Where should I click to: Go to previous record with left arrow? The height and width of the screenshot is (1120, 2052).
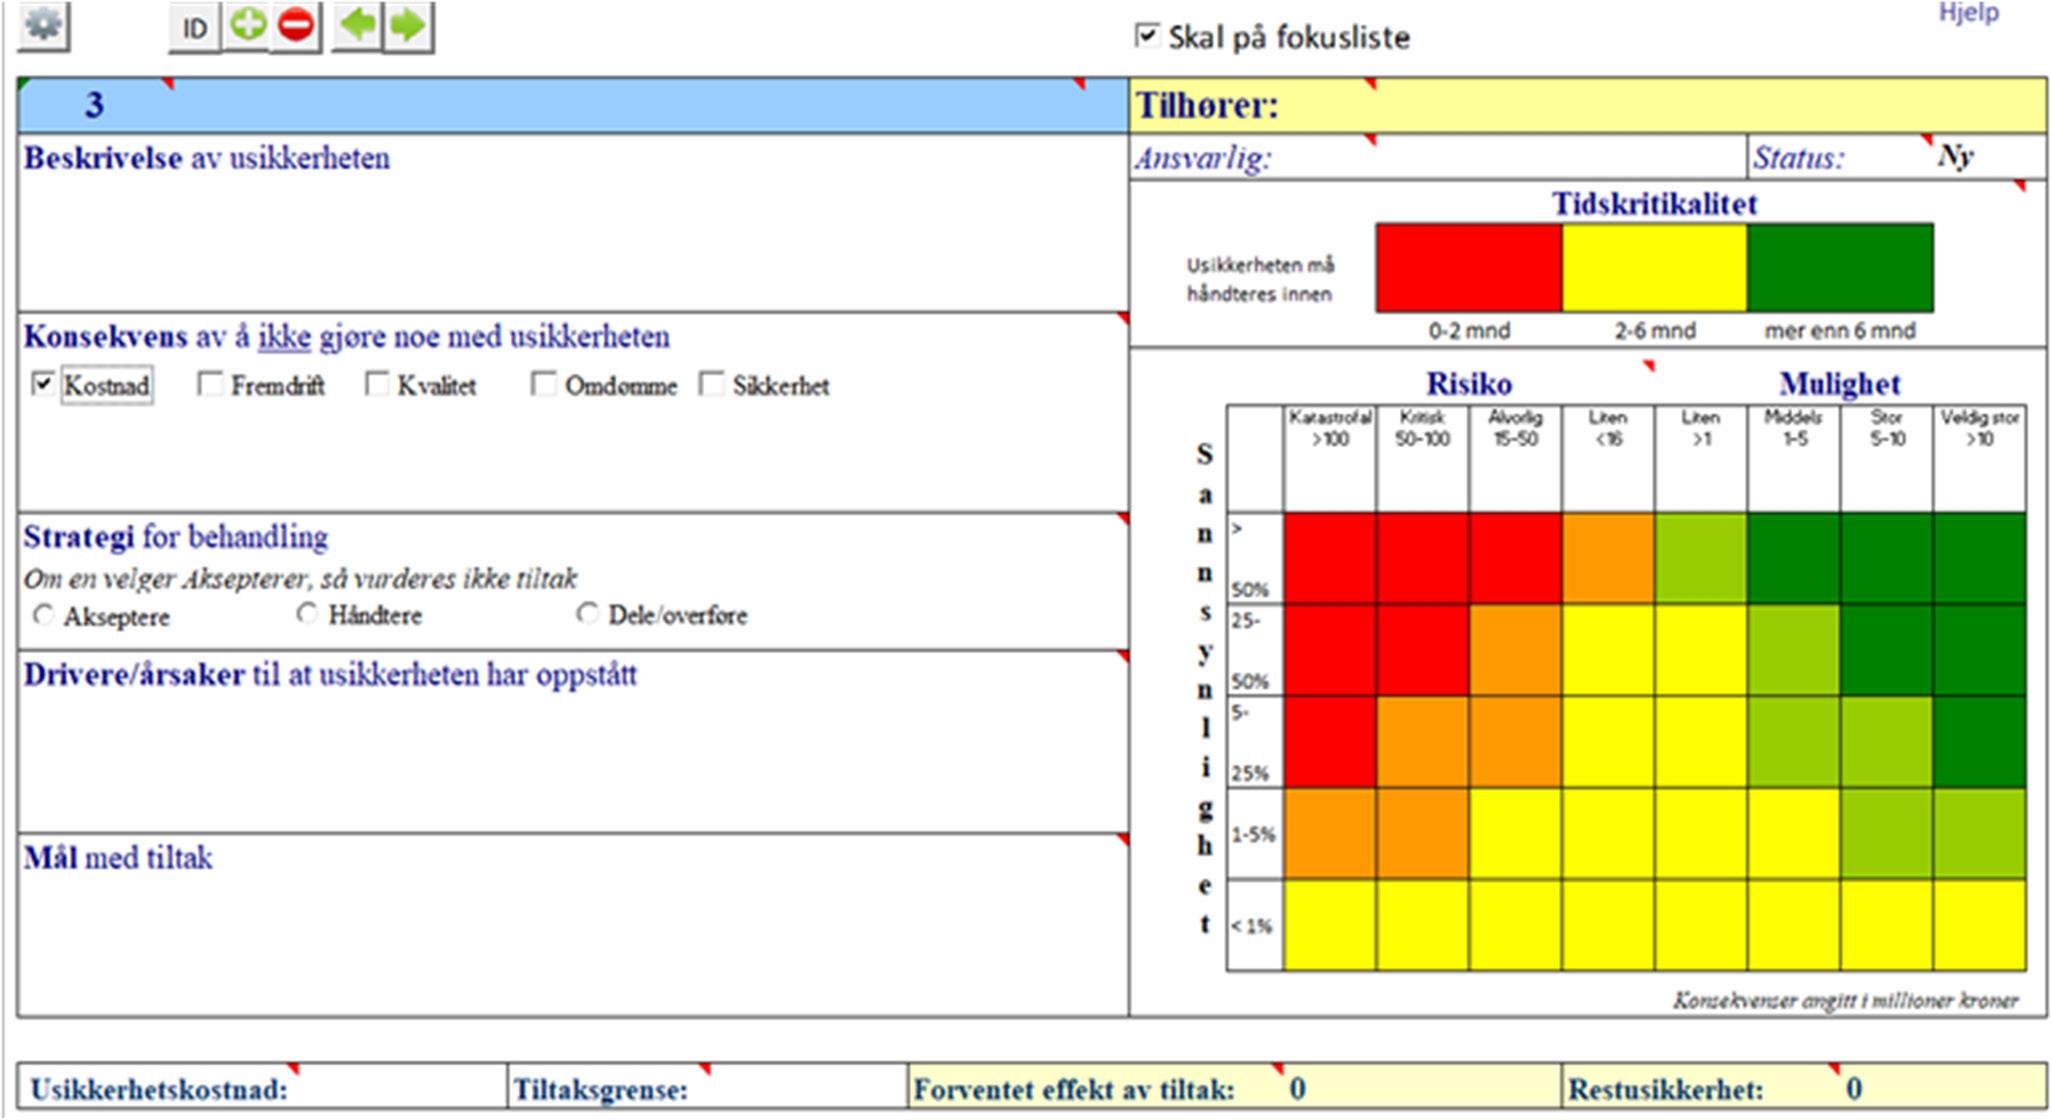tap(357, 25)
